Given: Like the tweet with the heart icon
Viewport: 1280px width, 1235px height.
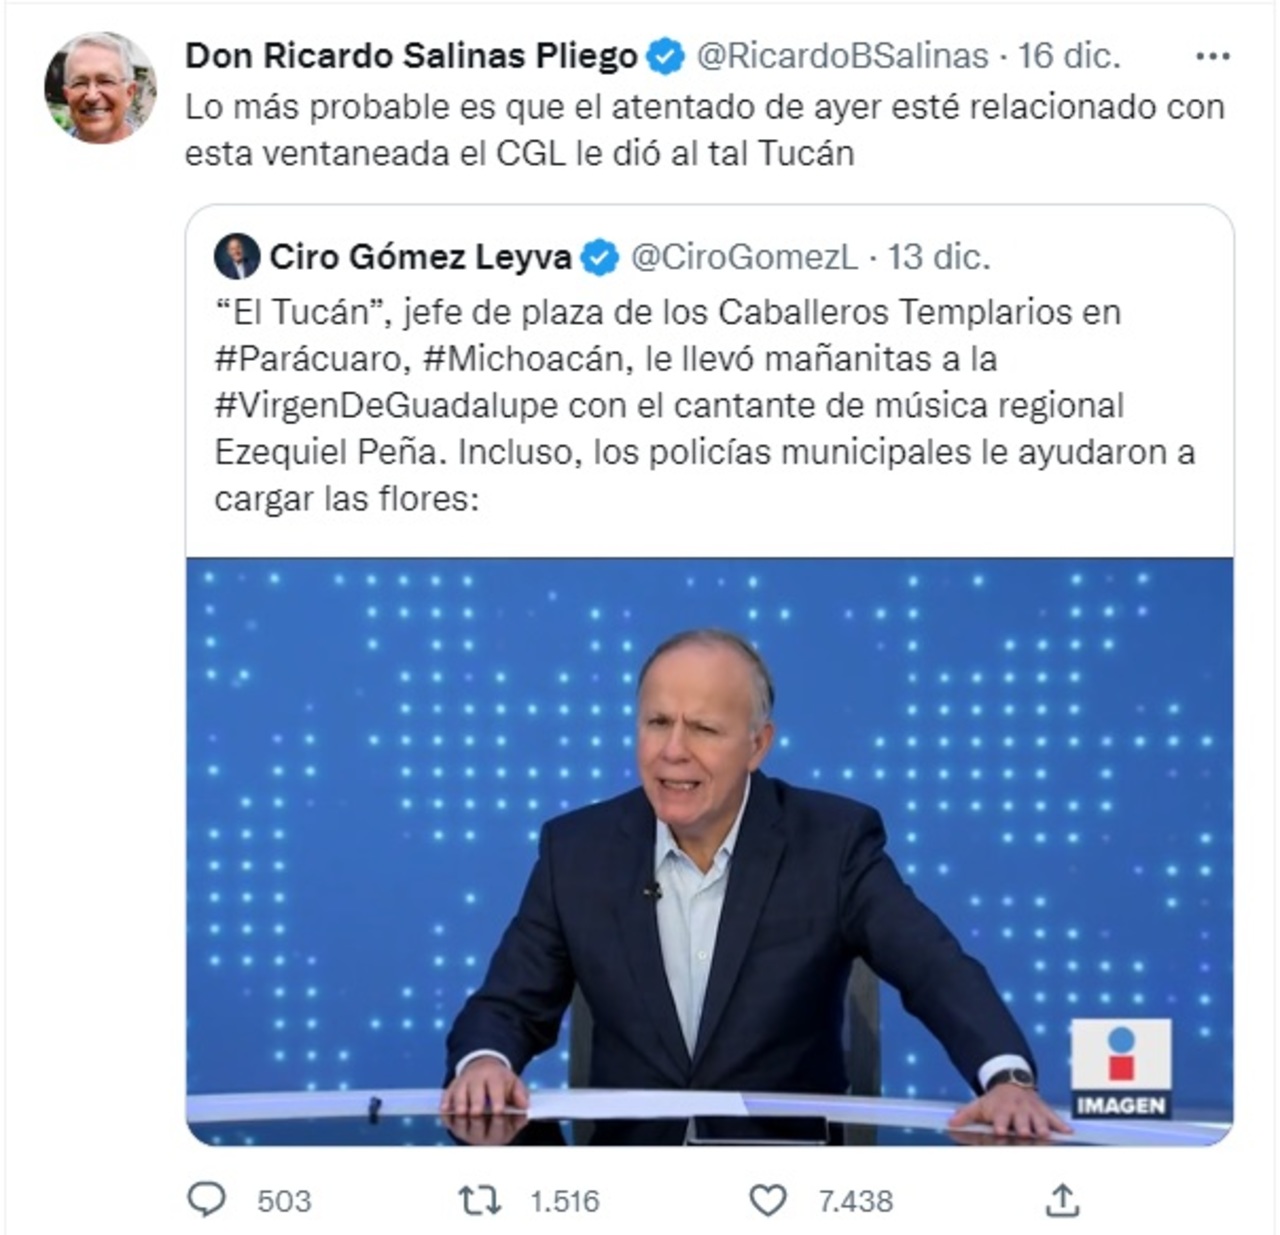Looking at the screenshot, I should [768, 1200].
